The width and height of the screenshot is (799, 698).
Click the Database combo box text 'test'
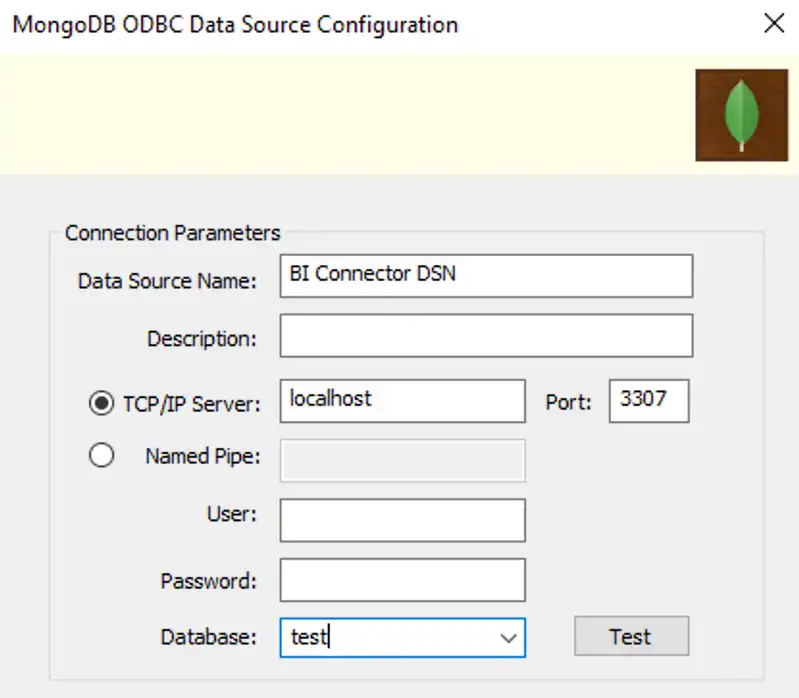coord(390,637)
